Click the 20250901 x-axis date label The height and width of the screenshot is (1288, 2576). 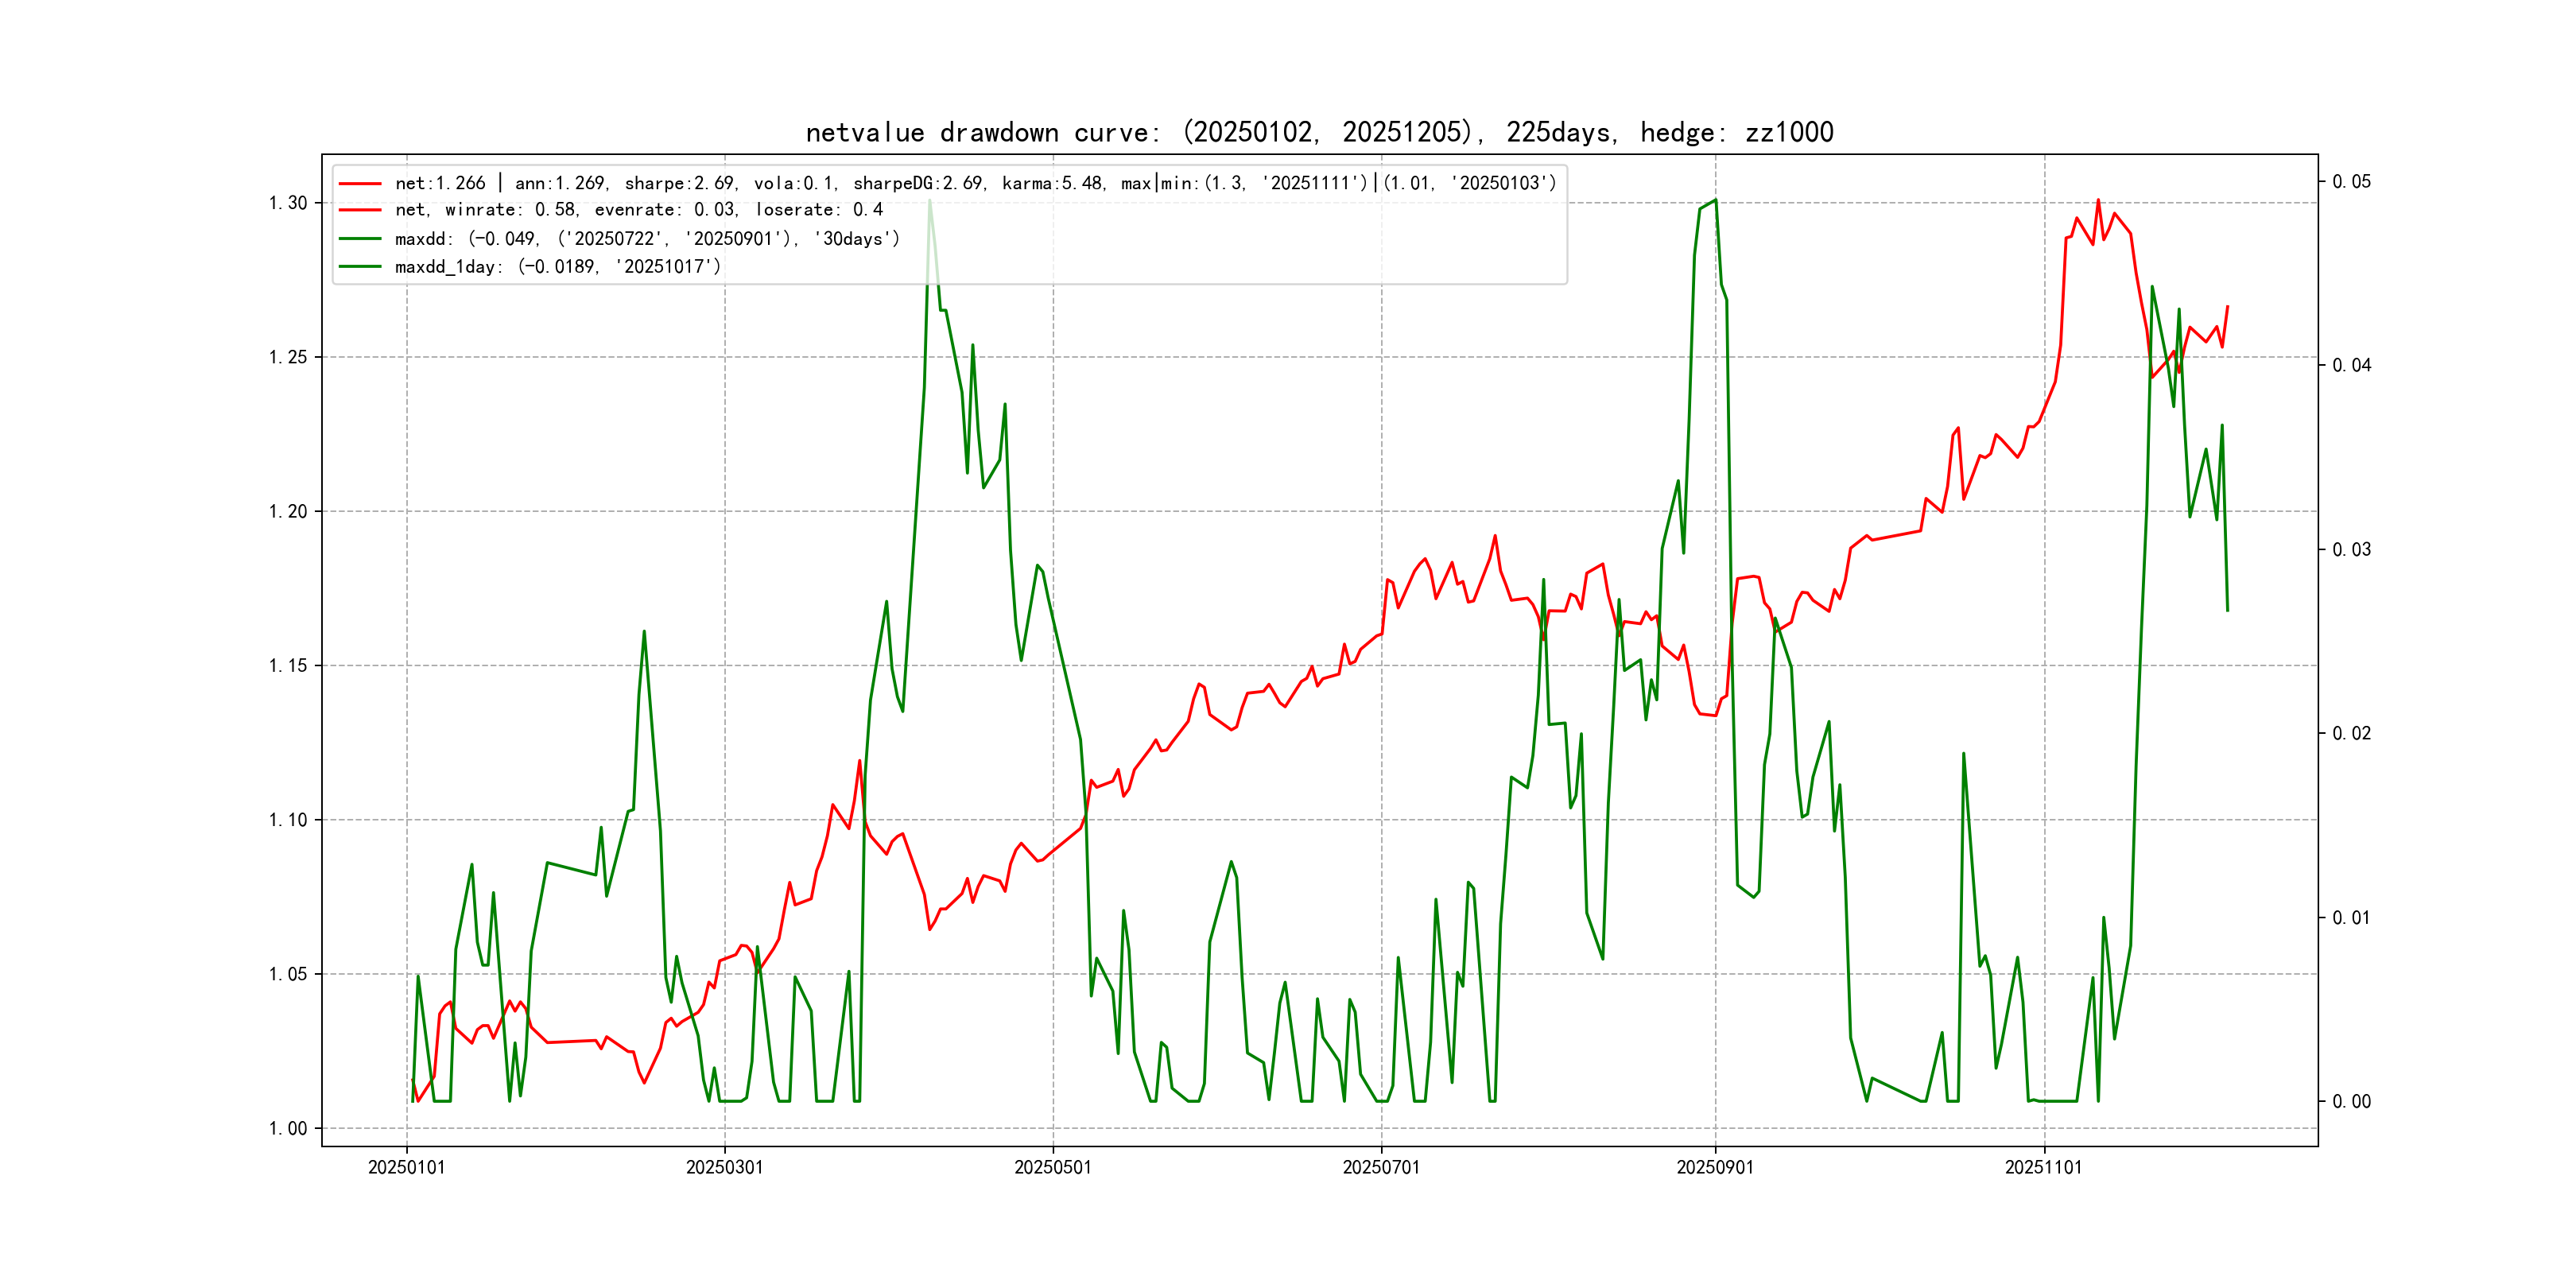pyautogui.click(x=1714, y=1167)
